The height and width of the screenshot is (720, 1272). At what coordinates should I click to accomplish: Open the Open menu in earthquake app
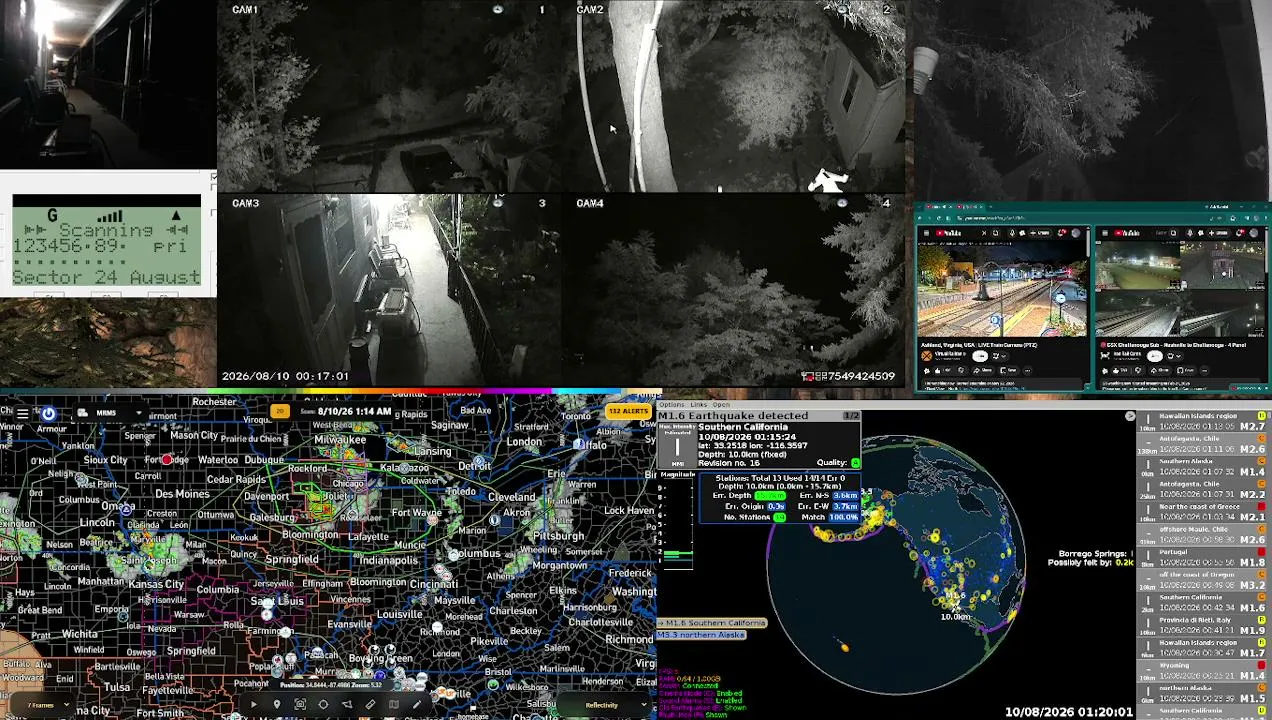(721, 405)
